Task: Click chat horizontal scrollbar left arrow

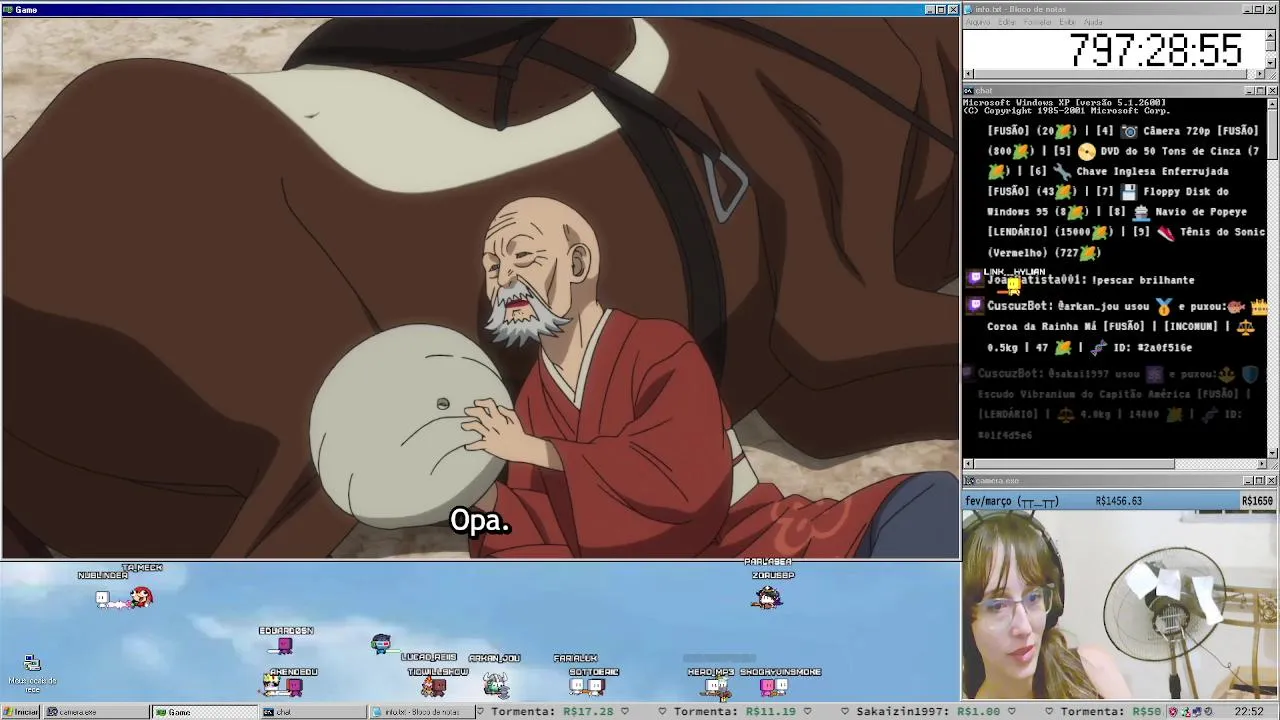Action: (x=968, y=464)
